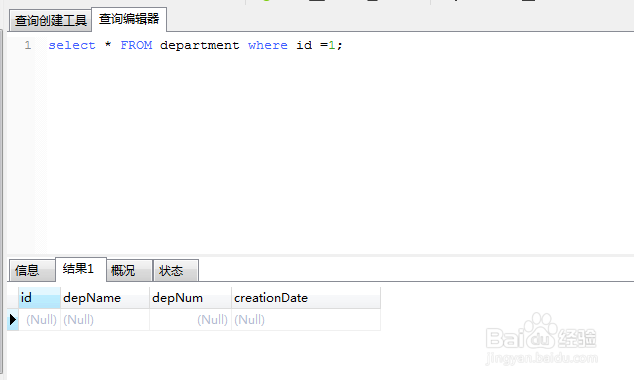
Task: Open the 信息 results tab
Action: [32, 270]
